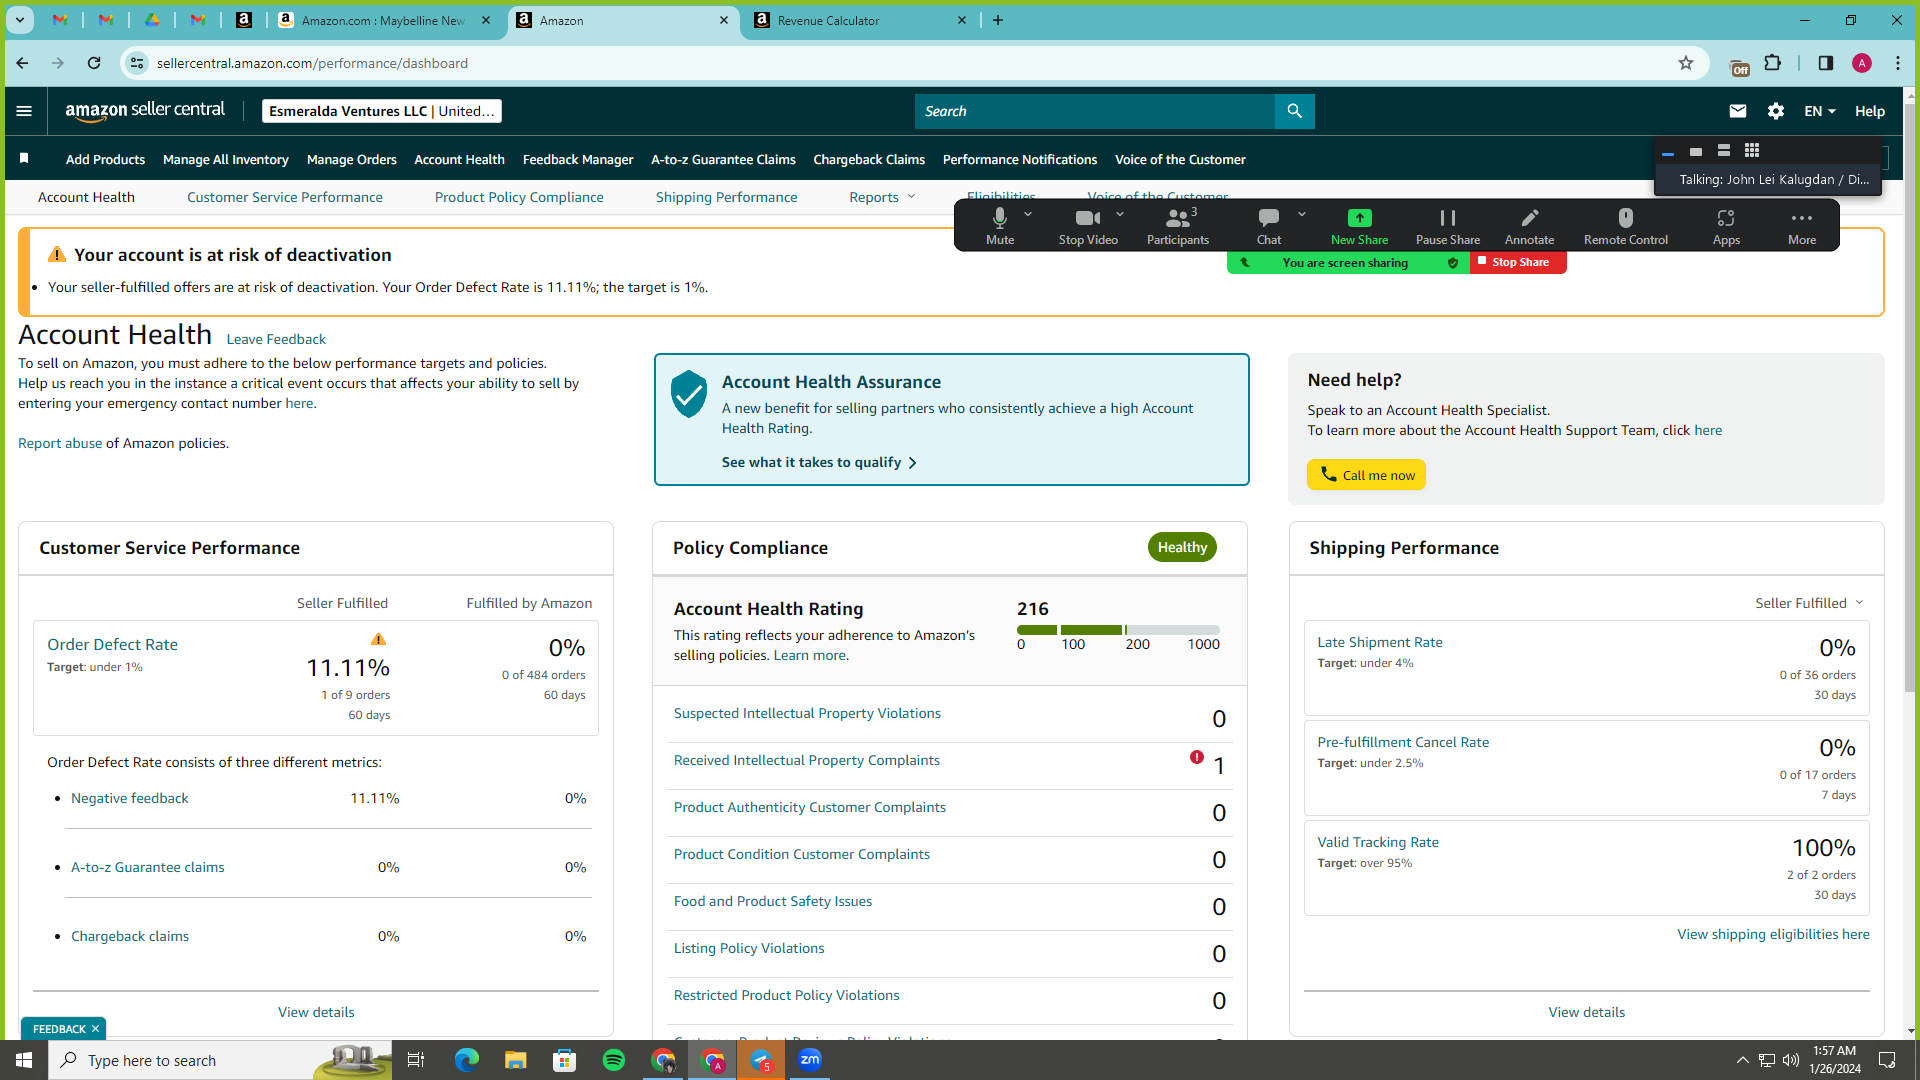Screen dimensions: 1920x1080
Task: Change the Seller Fulfilled shipping filter
Action: click(x=1810, y=603)
